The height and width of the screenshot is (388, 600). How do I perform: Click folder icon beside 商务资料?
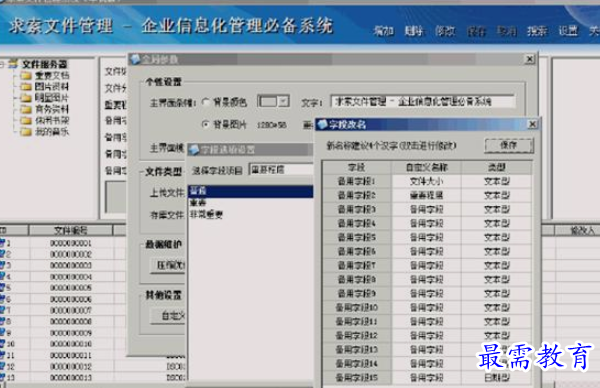tap(26, 109)
